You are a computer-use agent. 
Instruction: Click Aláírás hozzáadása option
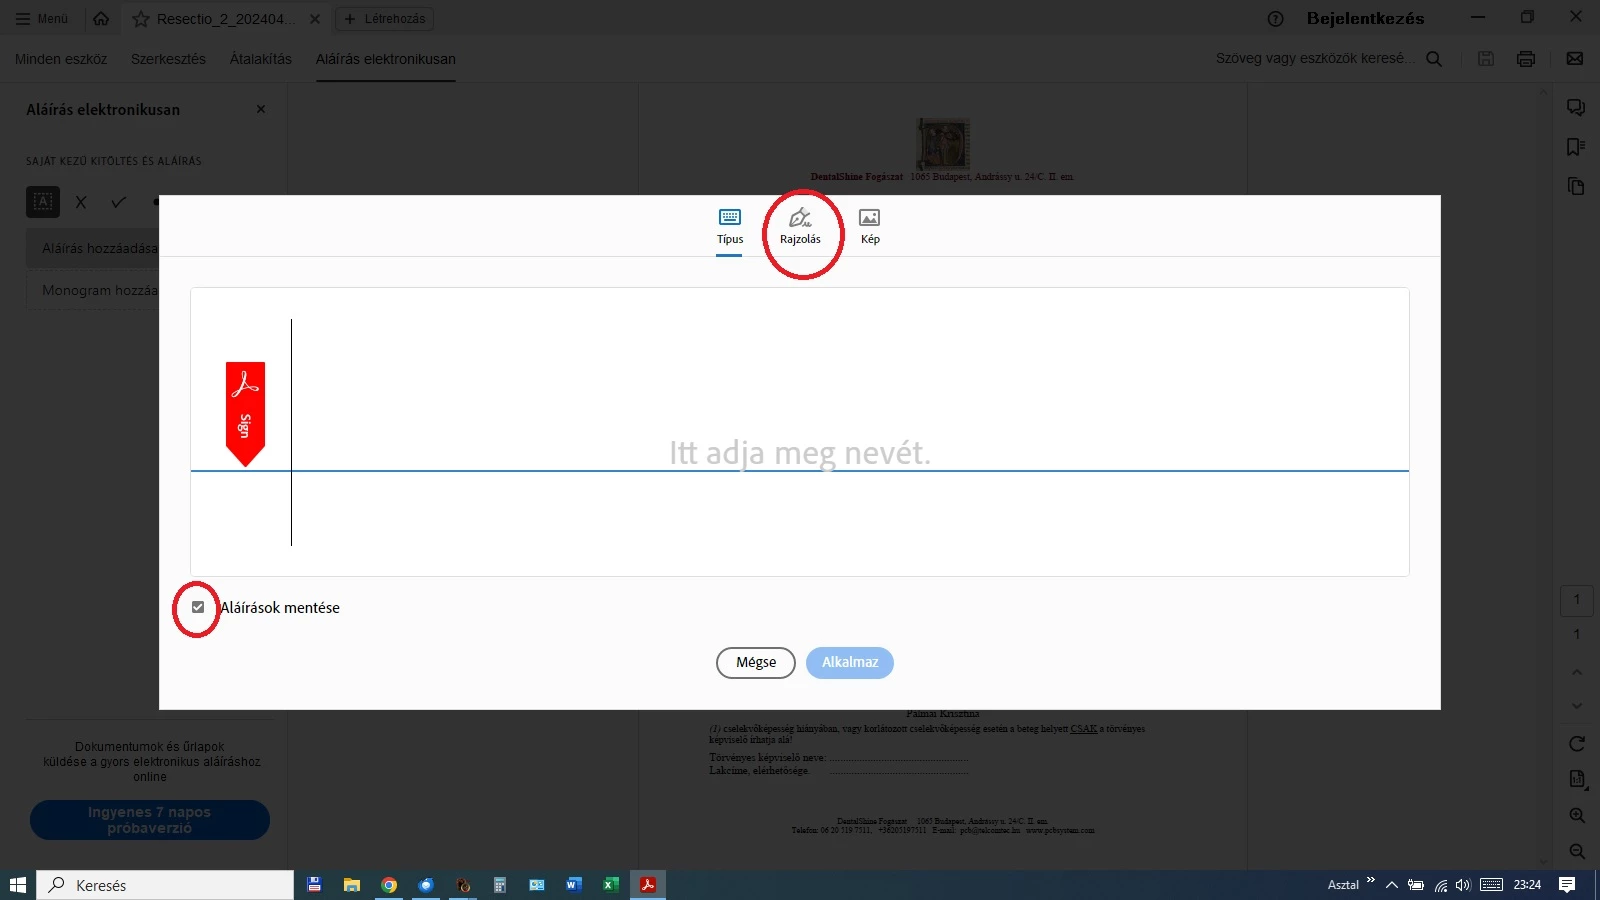pyautogui.click(x=93, y=248)
